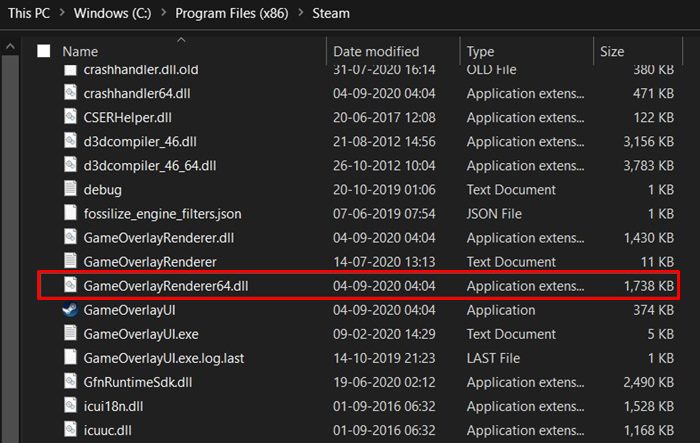Click the GameOverlayUI.exe.log.last file icon
This screenshot has height=443, width=700.
[70, 358]
